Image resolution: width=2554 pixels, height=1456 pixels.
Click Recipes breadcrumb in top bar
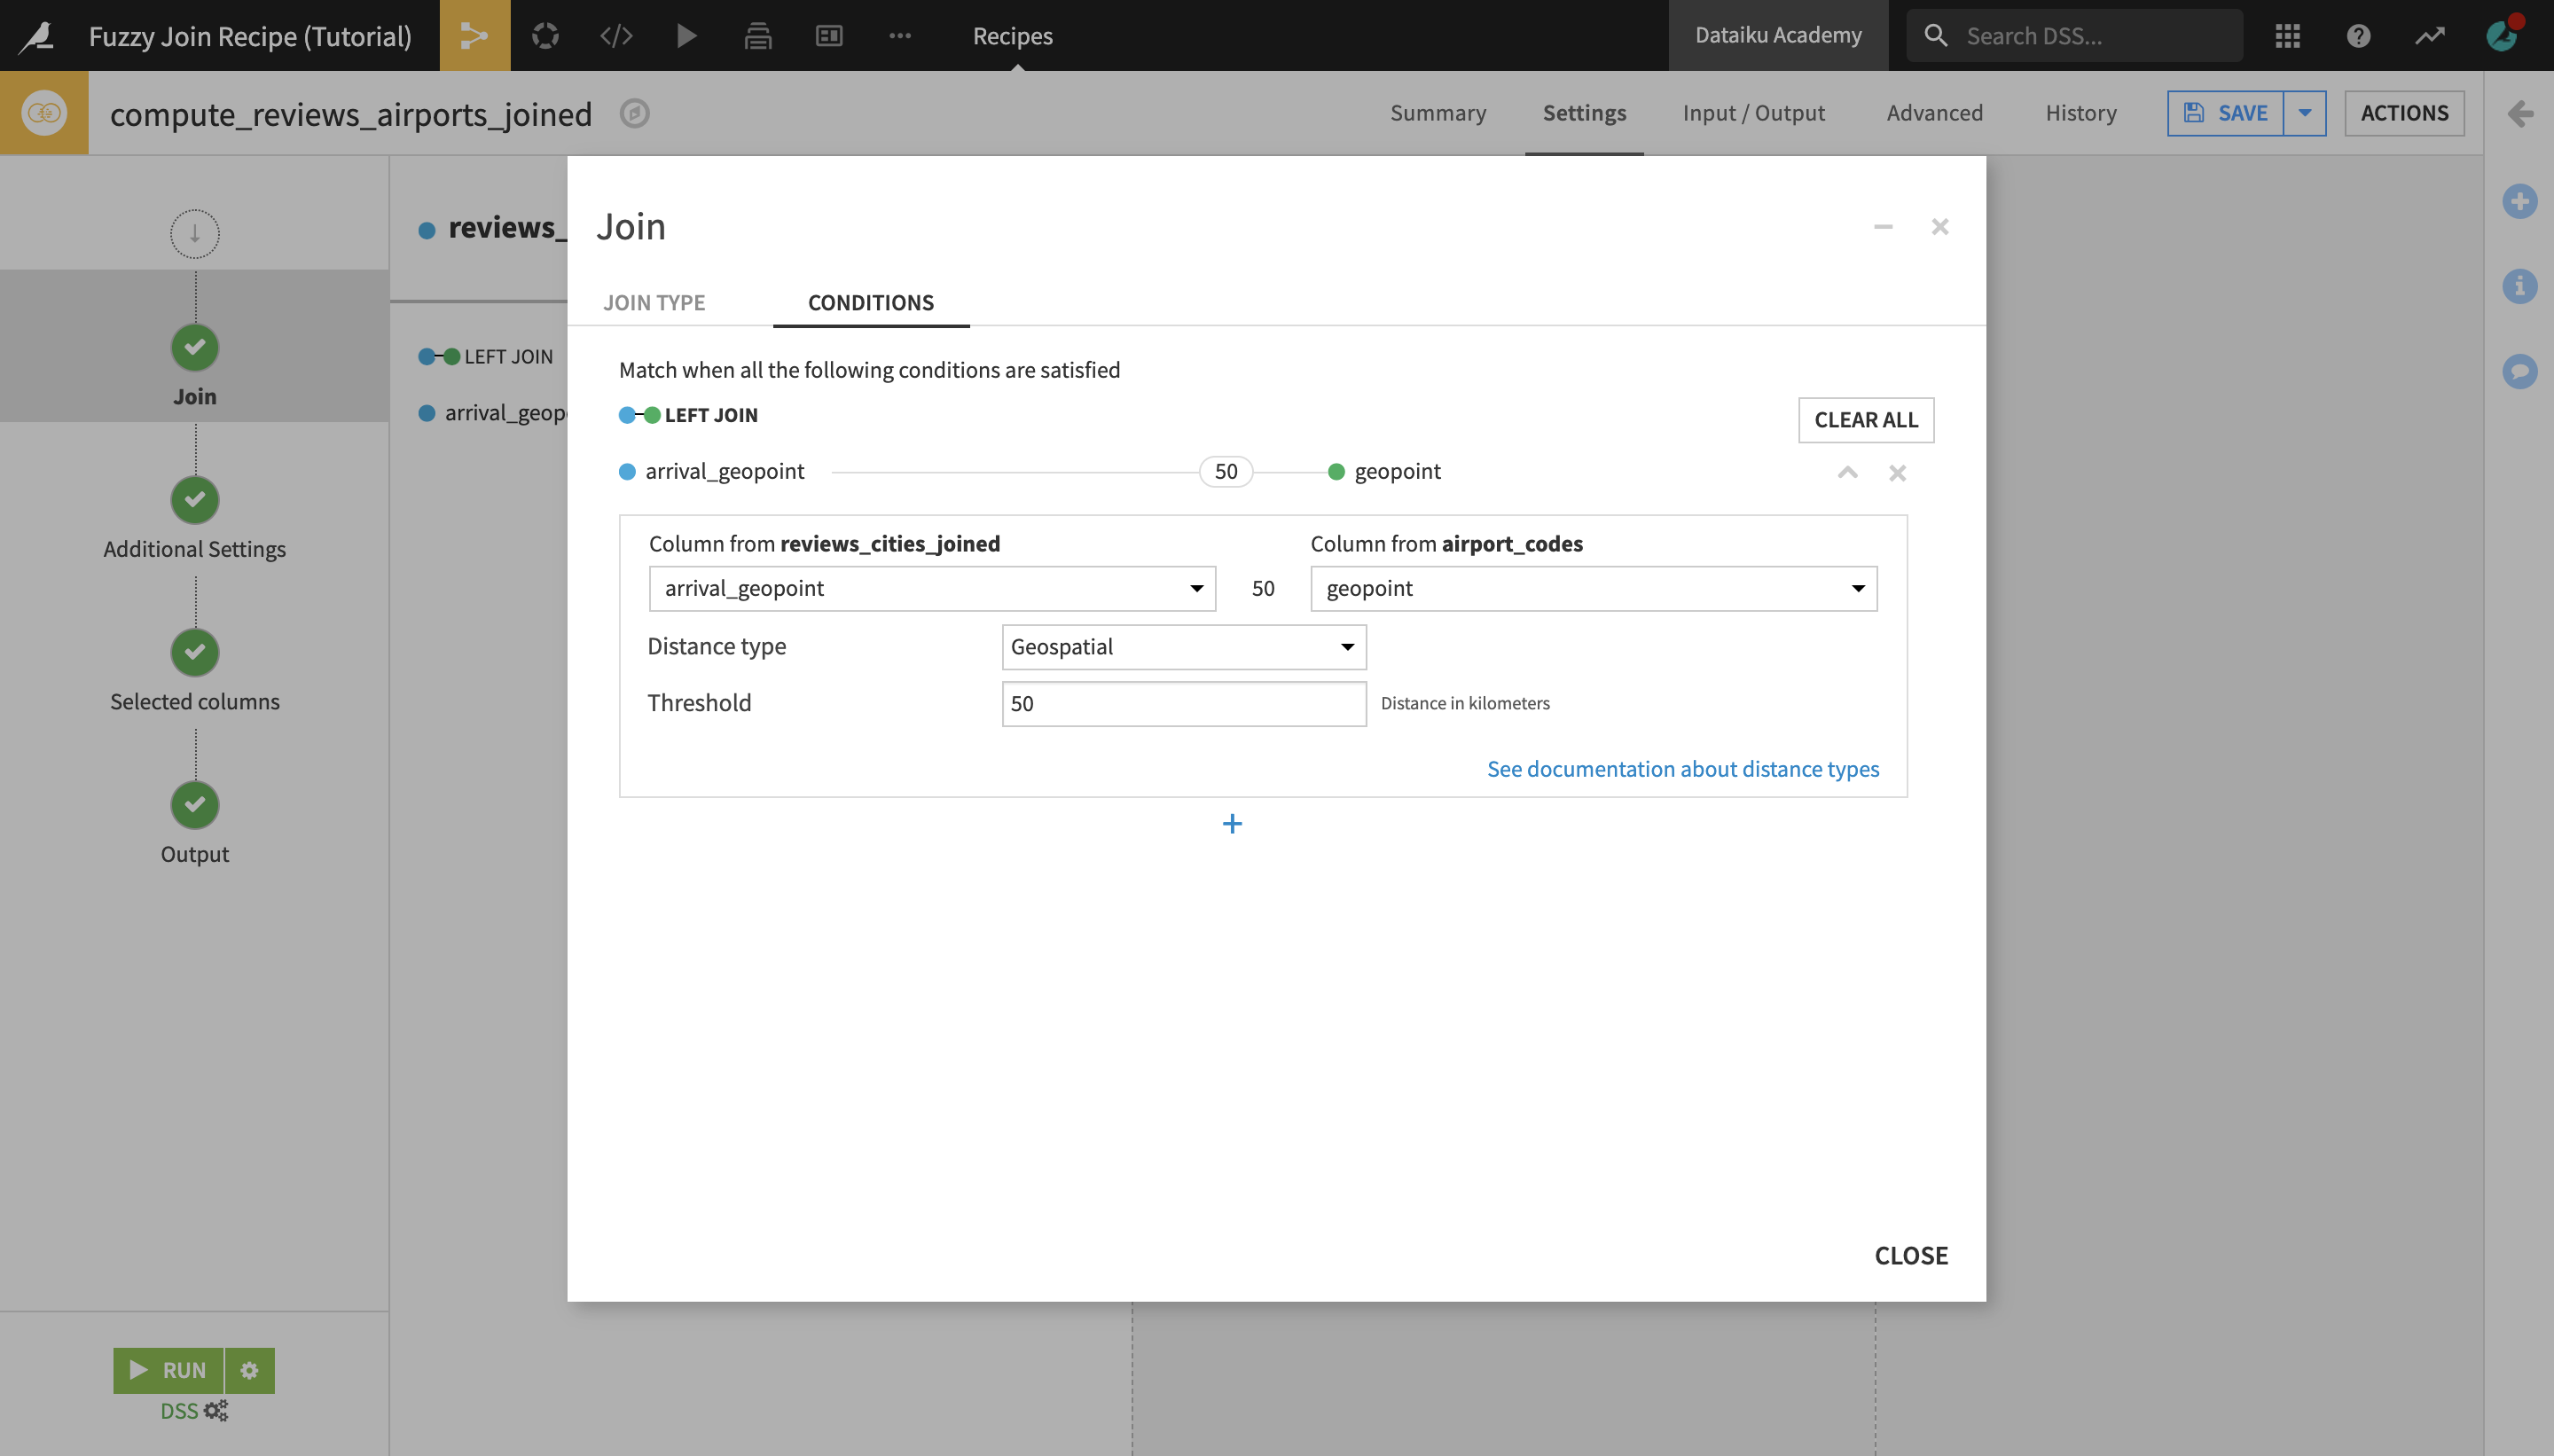(x=1012, y=36)
